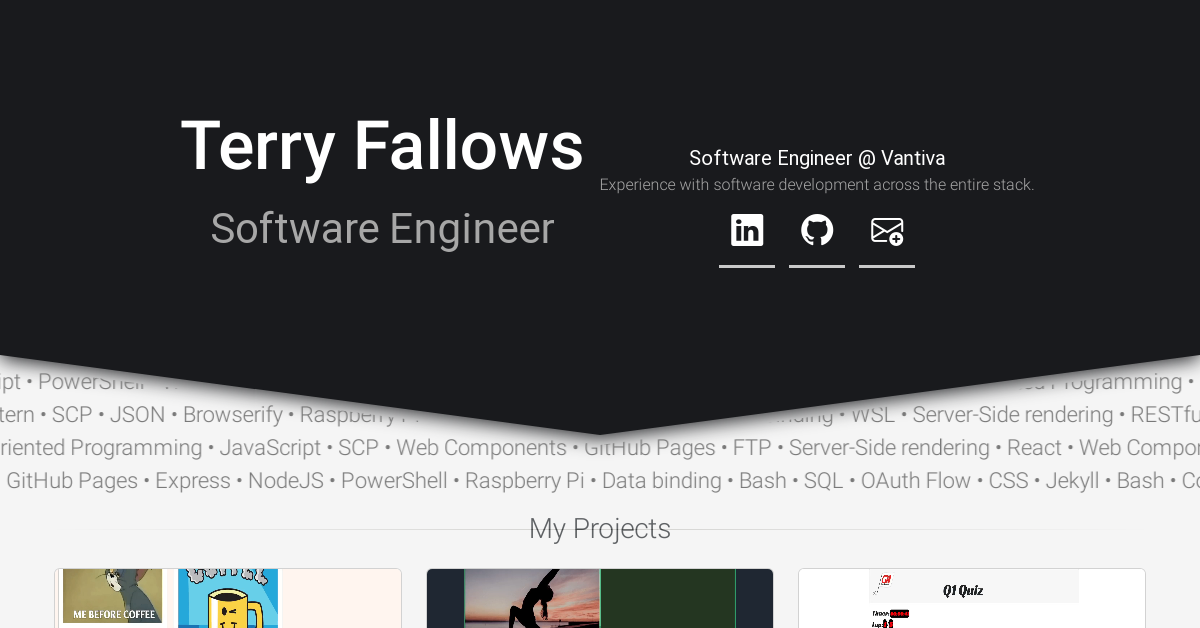Select the PowerShell skill tag
The height and width of the screenshot is (628, 1200).
[x=393, y=481]
